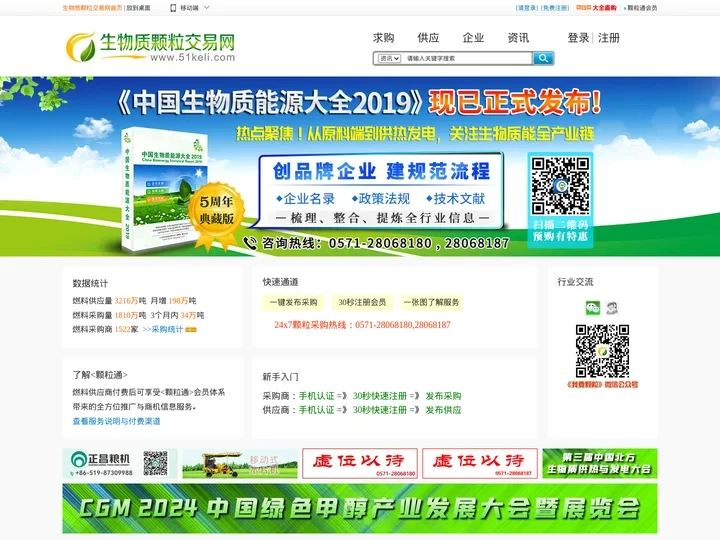Click the >>采购统计 link

[x=163, y=329]
